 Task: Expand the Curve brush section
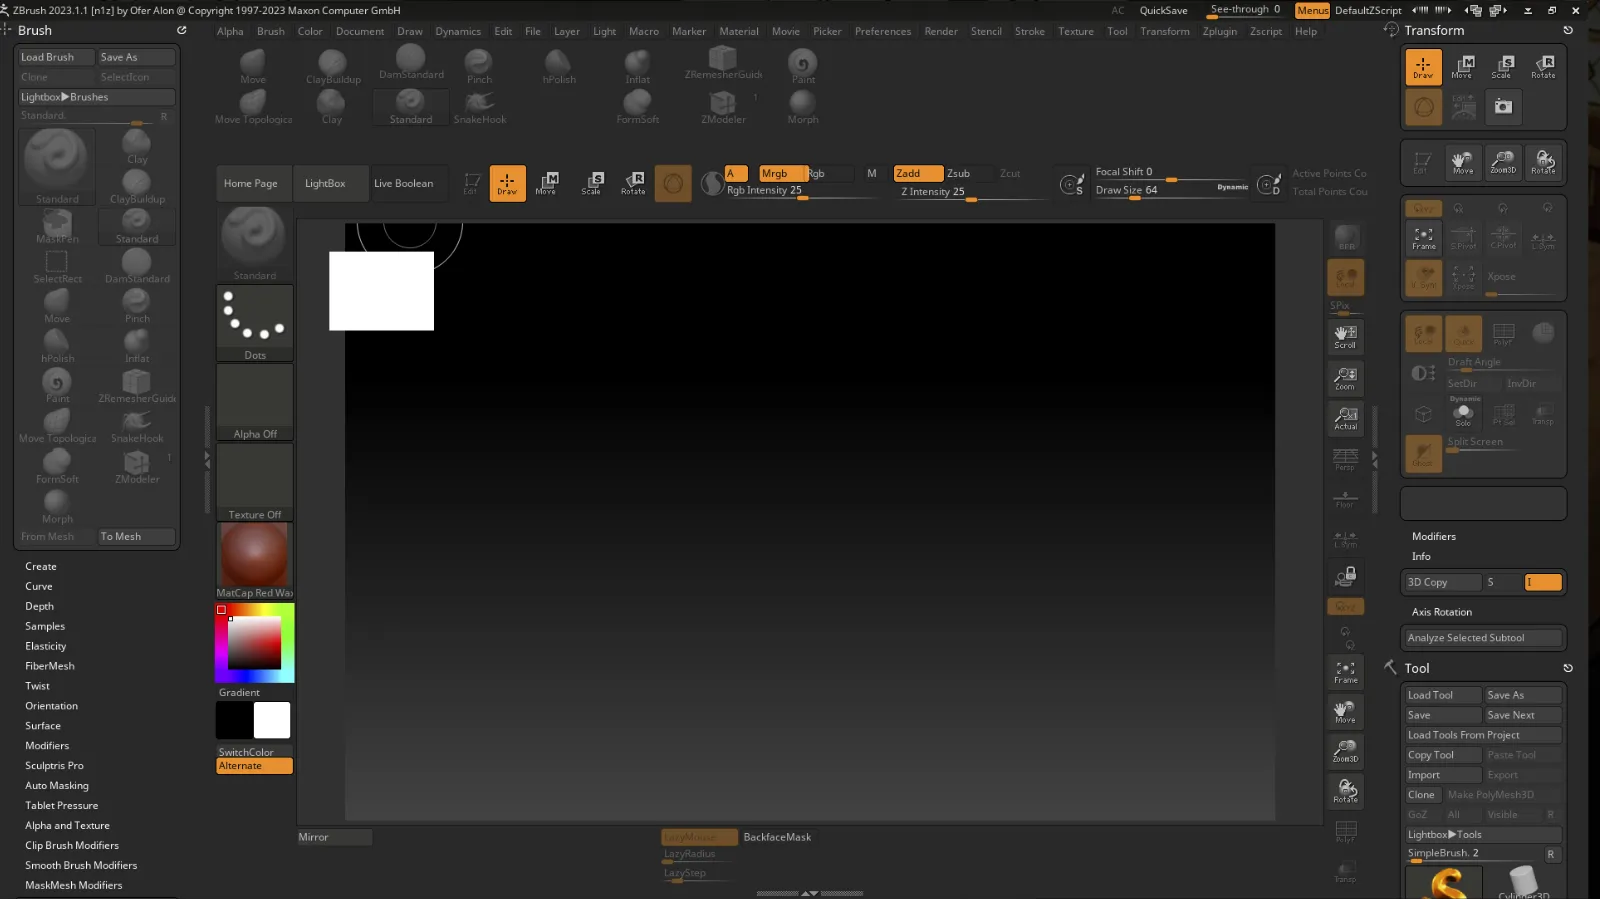coord(39,586)
